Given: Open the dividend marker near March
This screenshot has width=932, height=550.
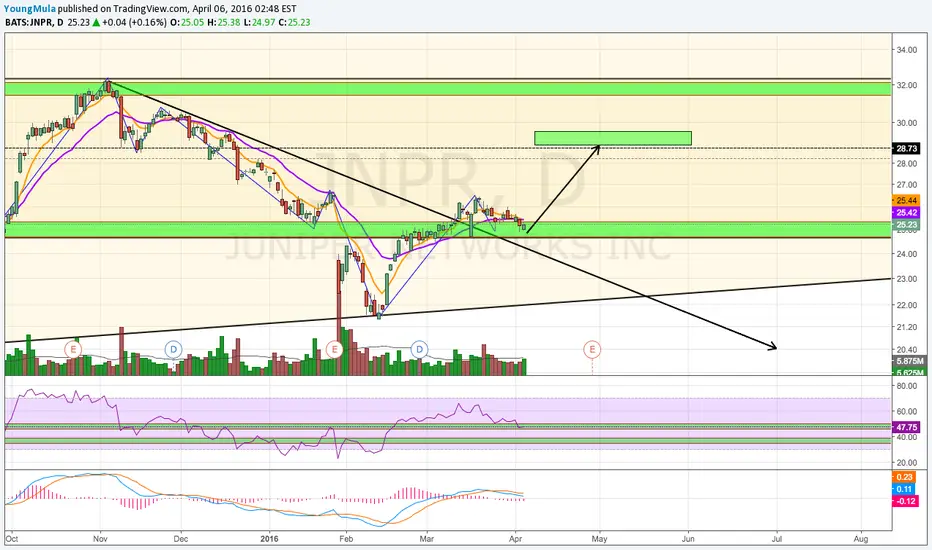Looking at the screenshot, I should tap(420, 349).
